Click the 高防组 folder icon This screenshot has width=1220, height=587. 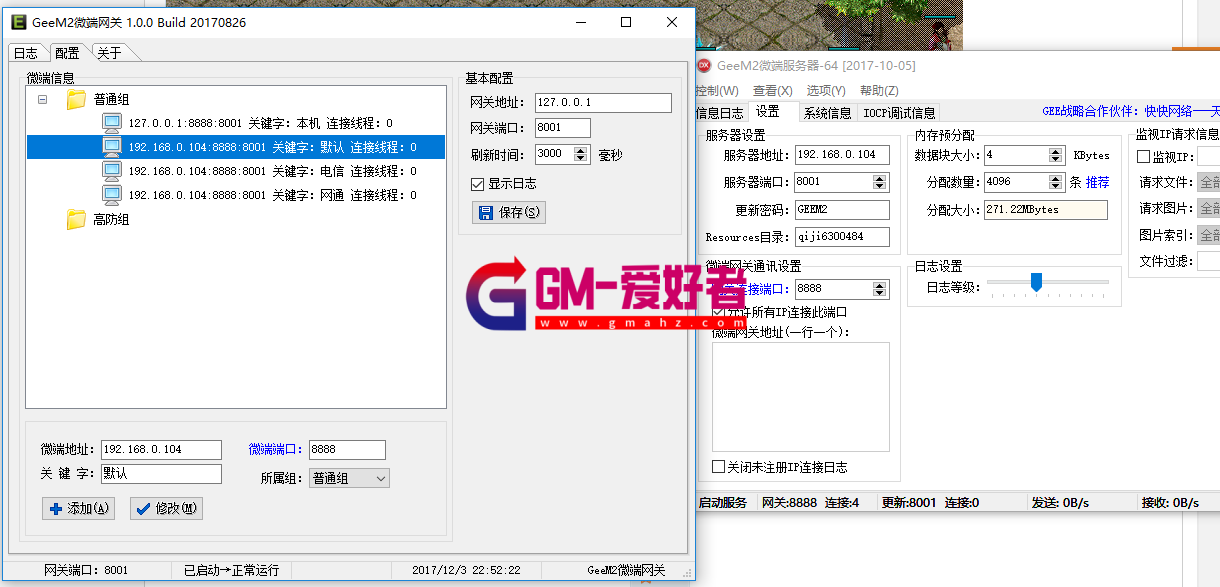76,219
